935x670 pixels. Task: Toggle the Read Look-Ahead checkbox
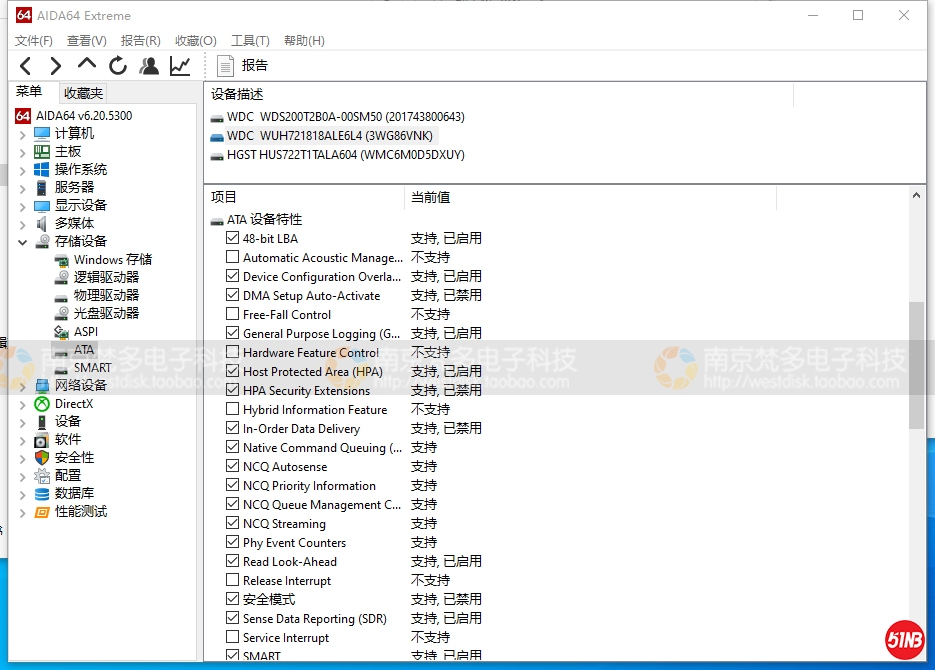233,561
